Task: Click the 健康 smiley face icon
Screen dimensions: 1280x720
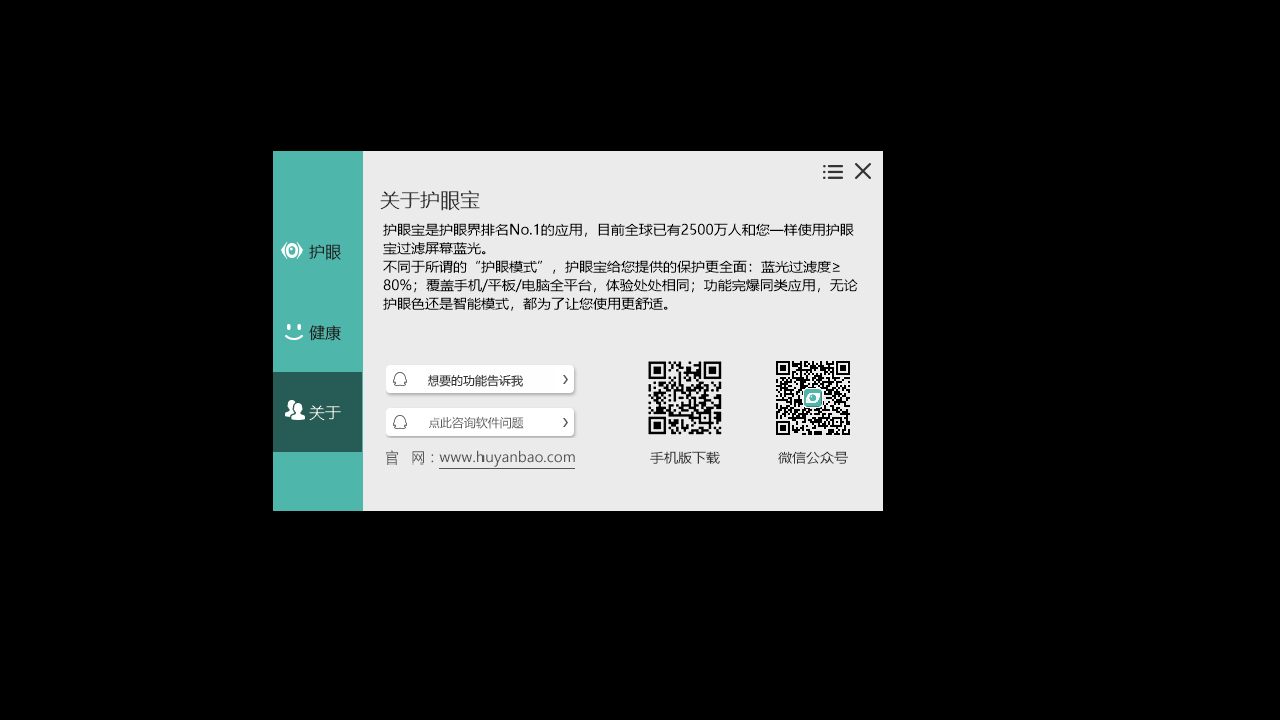Action: pos(292,331)
